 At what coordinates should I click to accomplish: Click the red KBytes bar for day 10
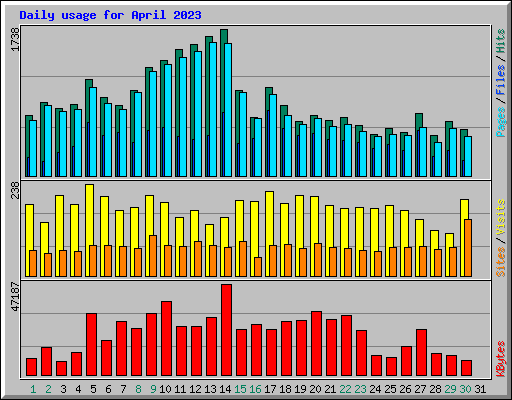coord(167,339)
